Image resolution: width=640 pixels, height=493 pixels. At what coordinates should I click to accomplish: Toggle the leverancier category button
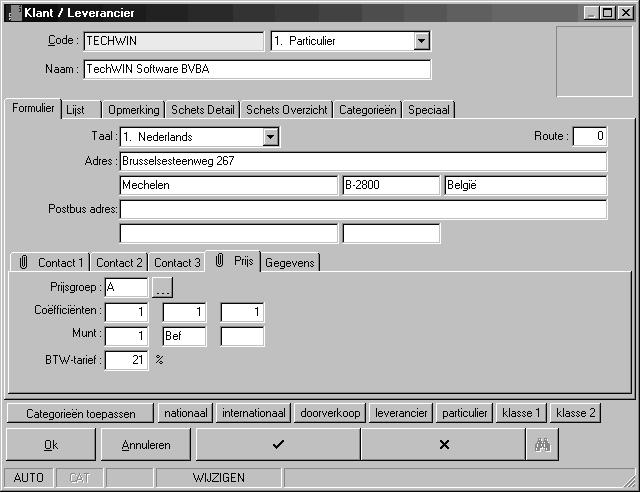(x=401, y=413)
